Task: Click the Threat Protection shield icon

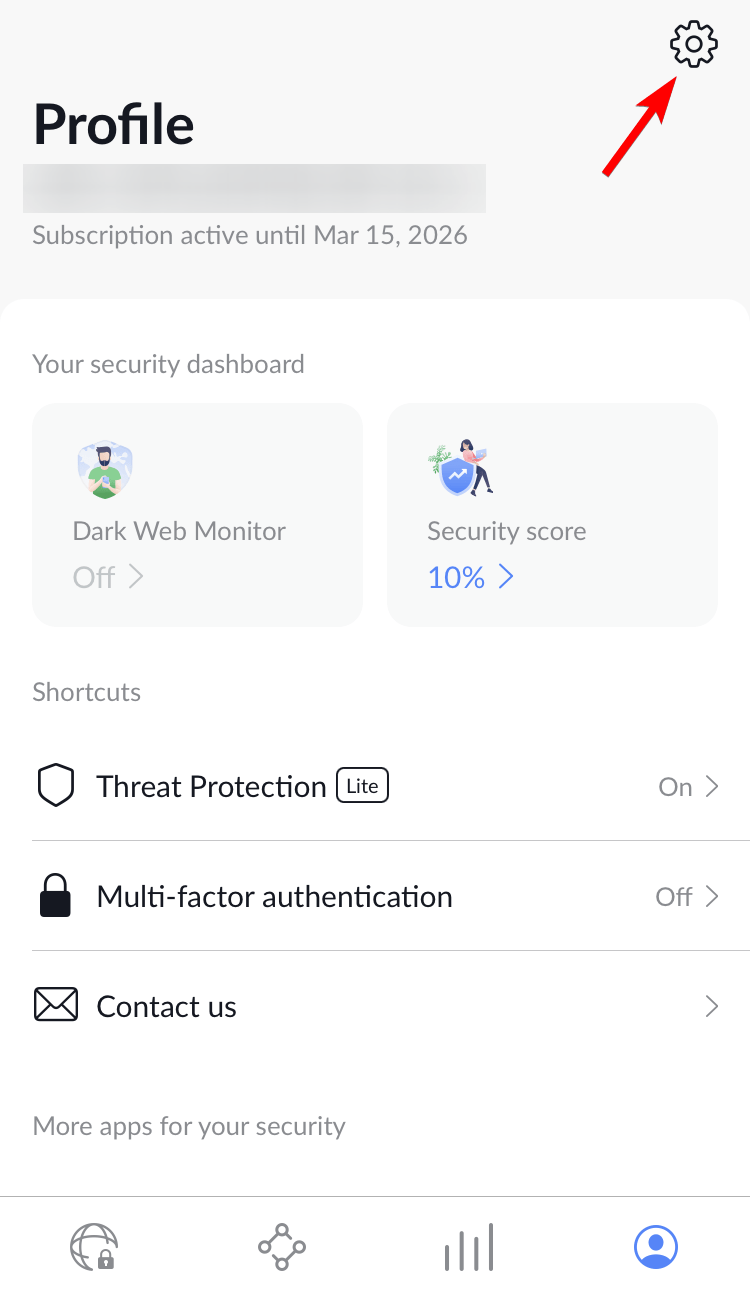Action: click(56, 785)
